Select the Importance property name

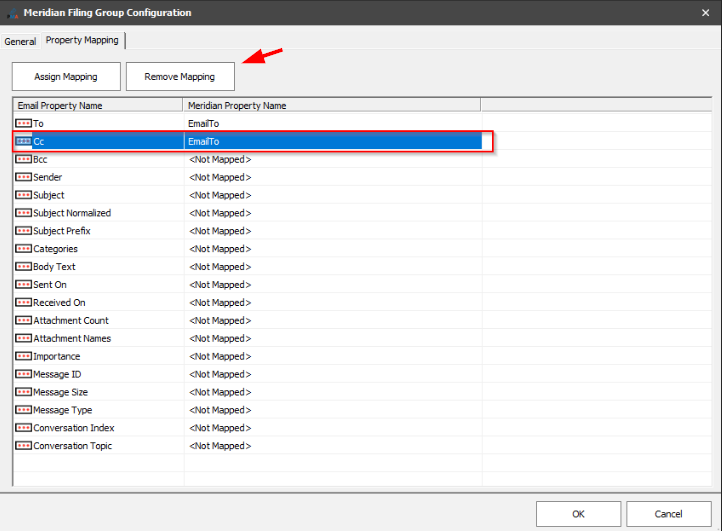tap(57, 356)
